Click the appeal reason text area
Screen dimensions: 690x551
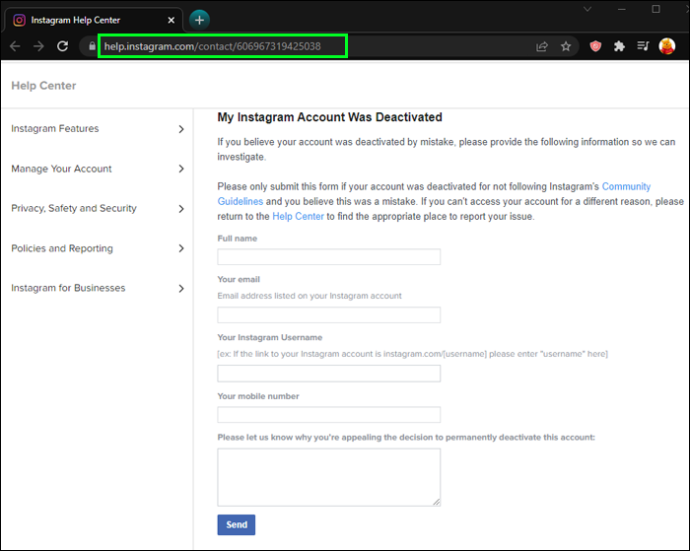point(329,478)
